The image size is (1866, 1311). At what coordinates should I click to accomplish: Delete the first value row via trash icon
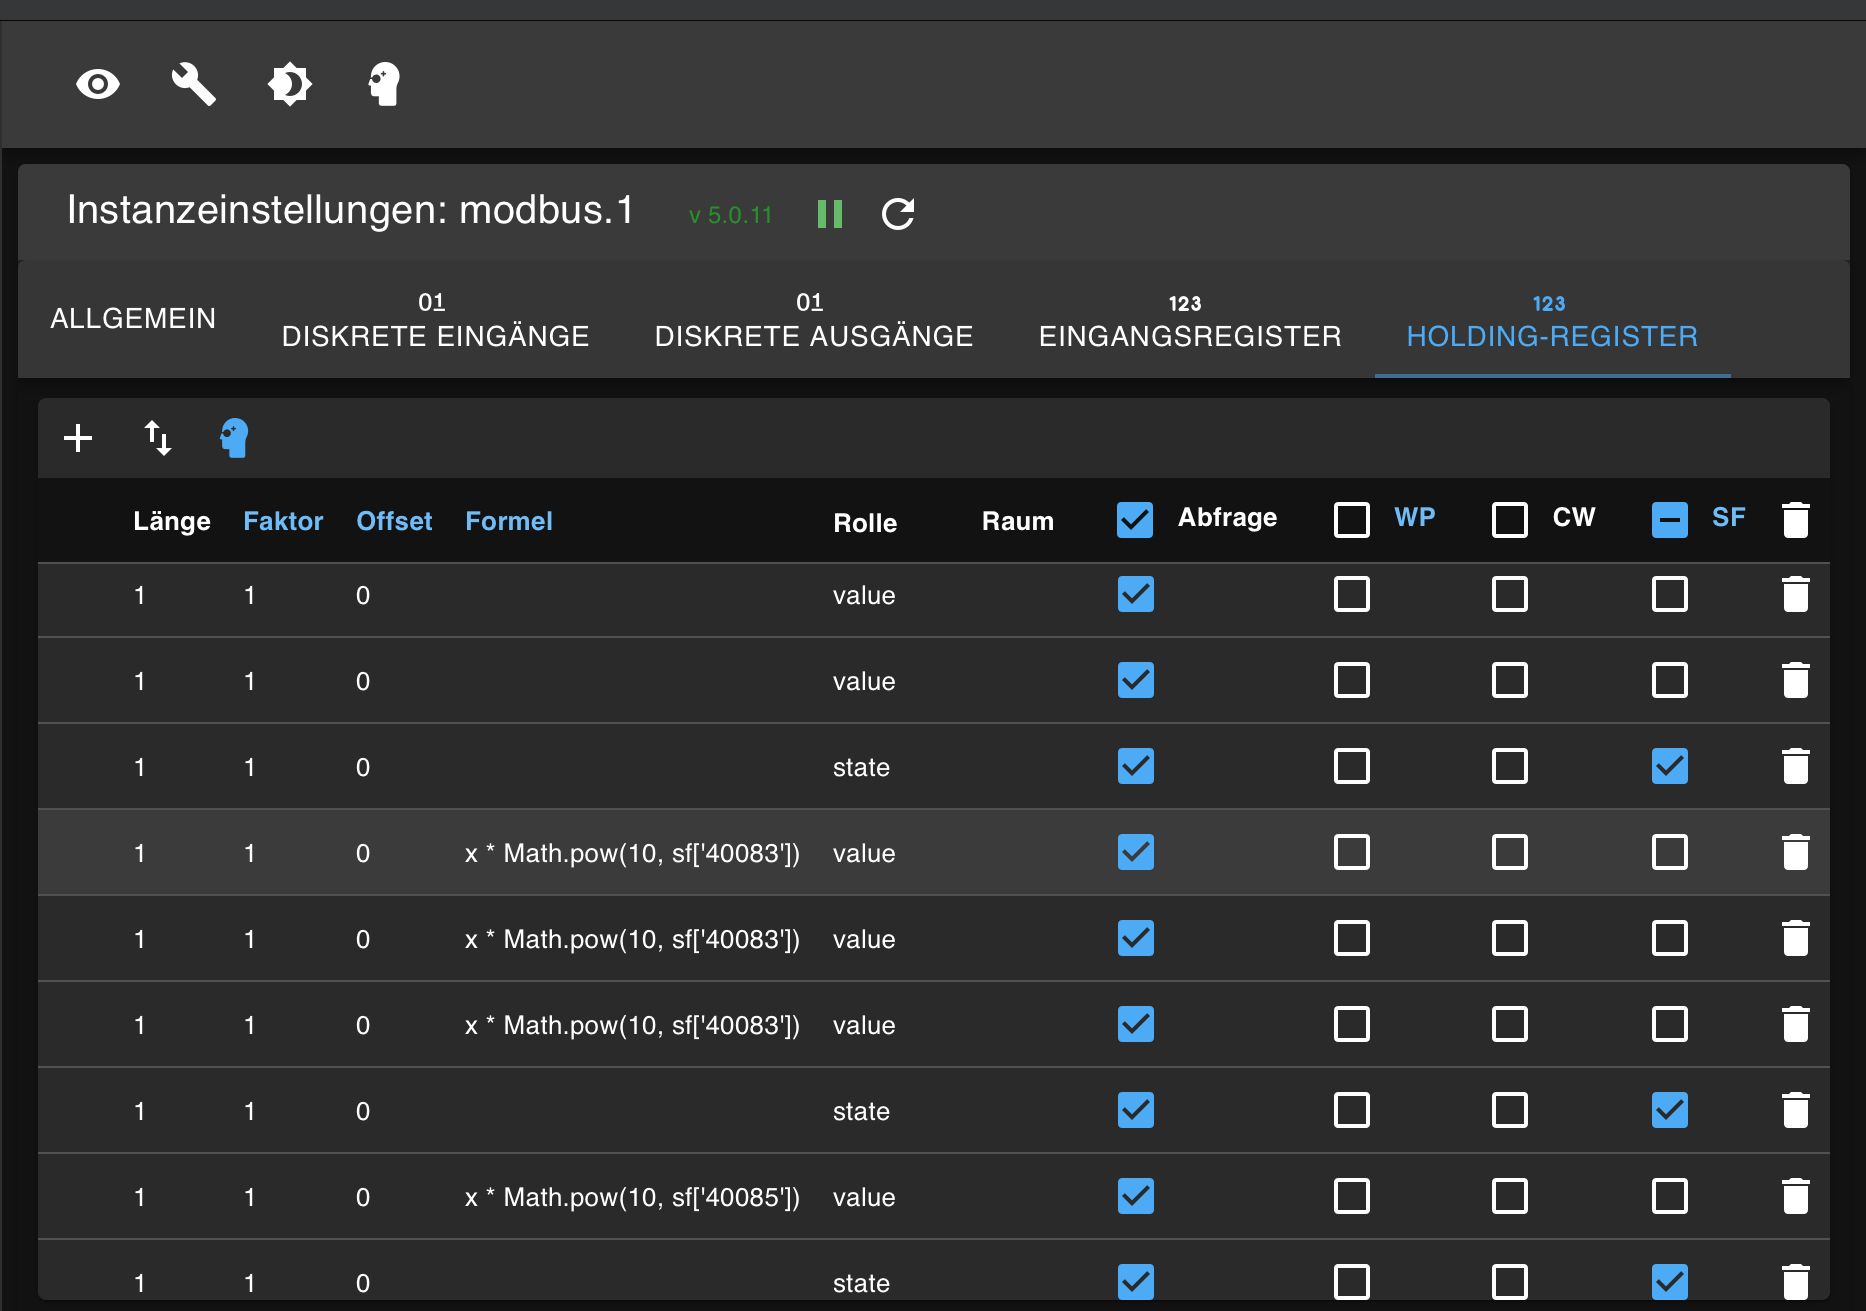(1796, 595)
